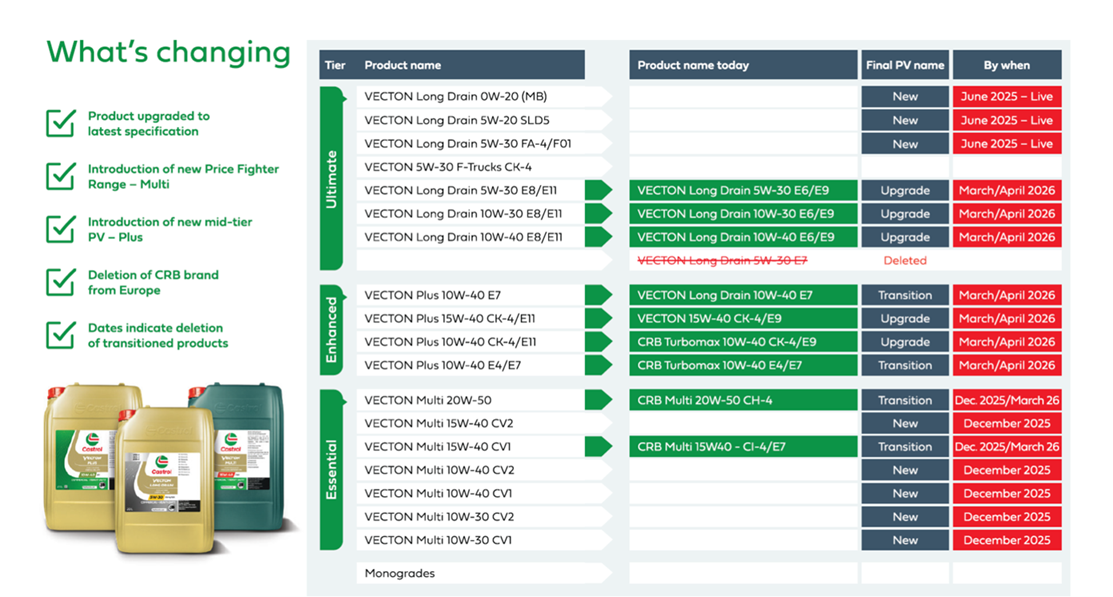Select the Enhanced tier label
The image size is (1113, 597).
tap(331, 330)
